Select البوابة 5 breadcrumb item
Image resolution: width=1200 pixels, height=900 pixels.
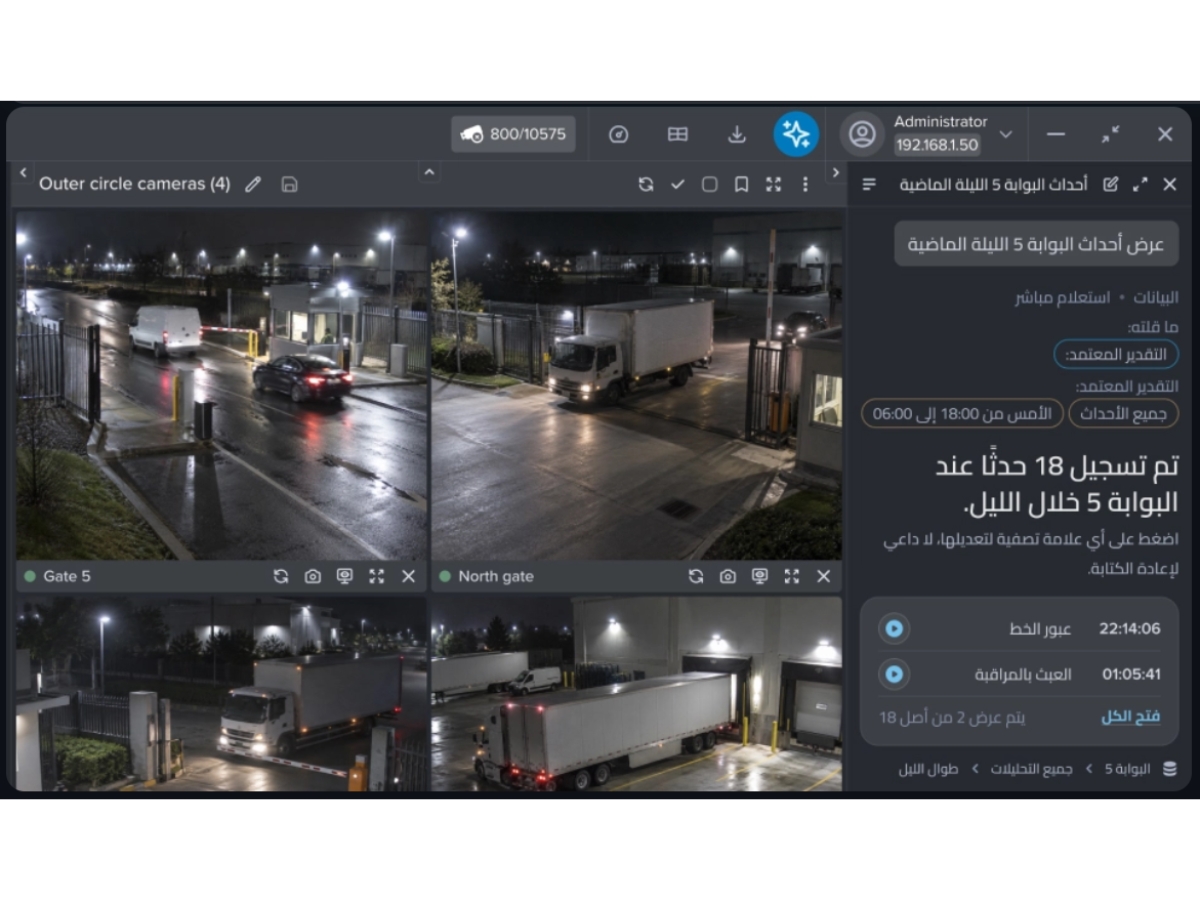point(1127,769)
